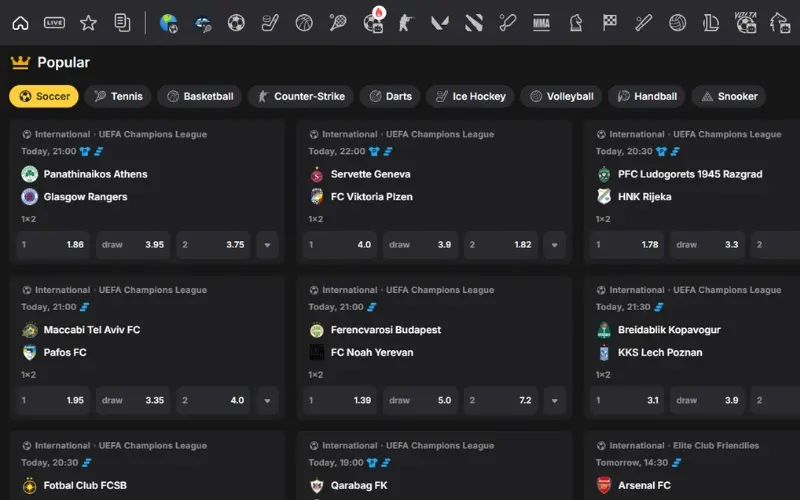Switch to the Snooker tab
The height and width of the screenshot is (500, 800).
tap(729, 96)
